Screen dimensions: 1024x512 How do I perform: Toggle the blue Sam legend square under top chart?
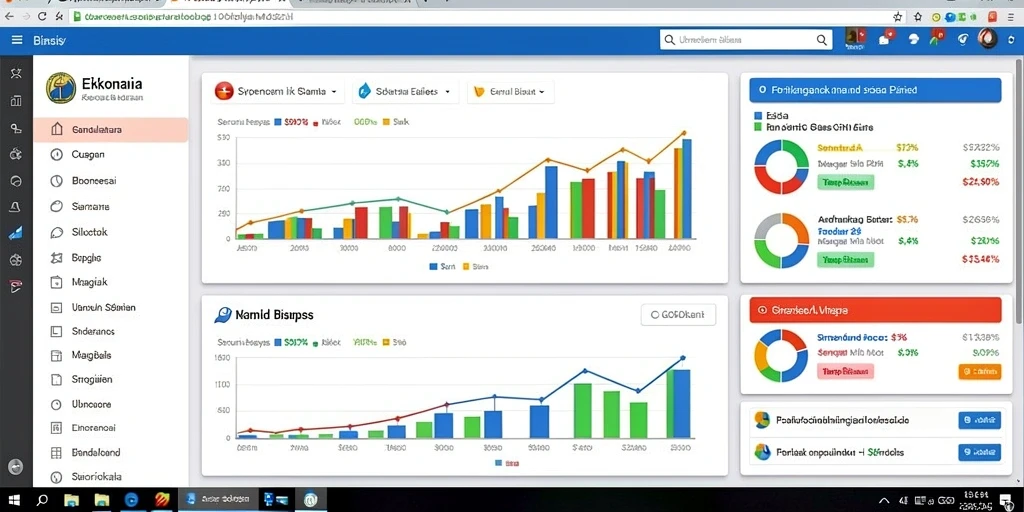click(x=433, y=266)
